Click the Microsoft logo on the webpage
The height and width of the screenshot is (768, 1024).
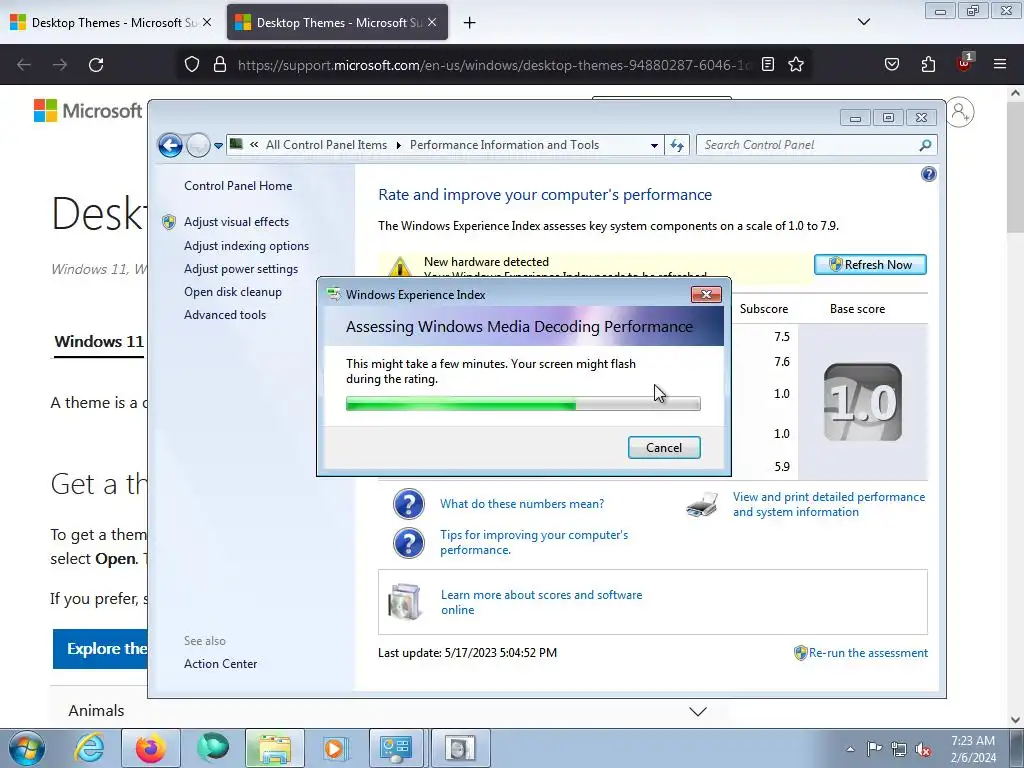88,110
